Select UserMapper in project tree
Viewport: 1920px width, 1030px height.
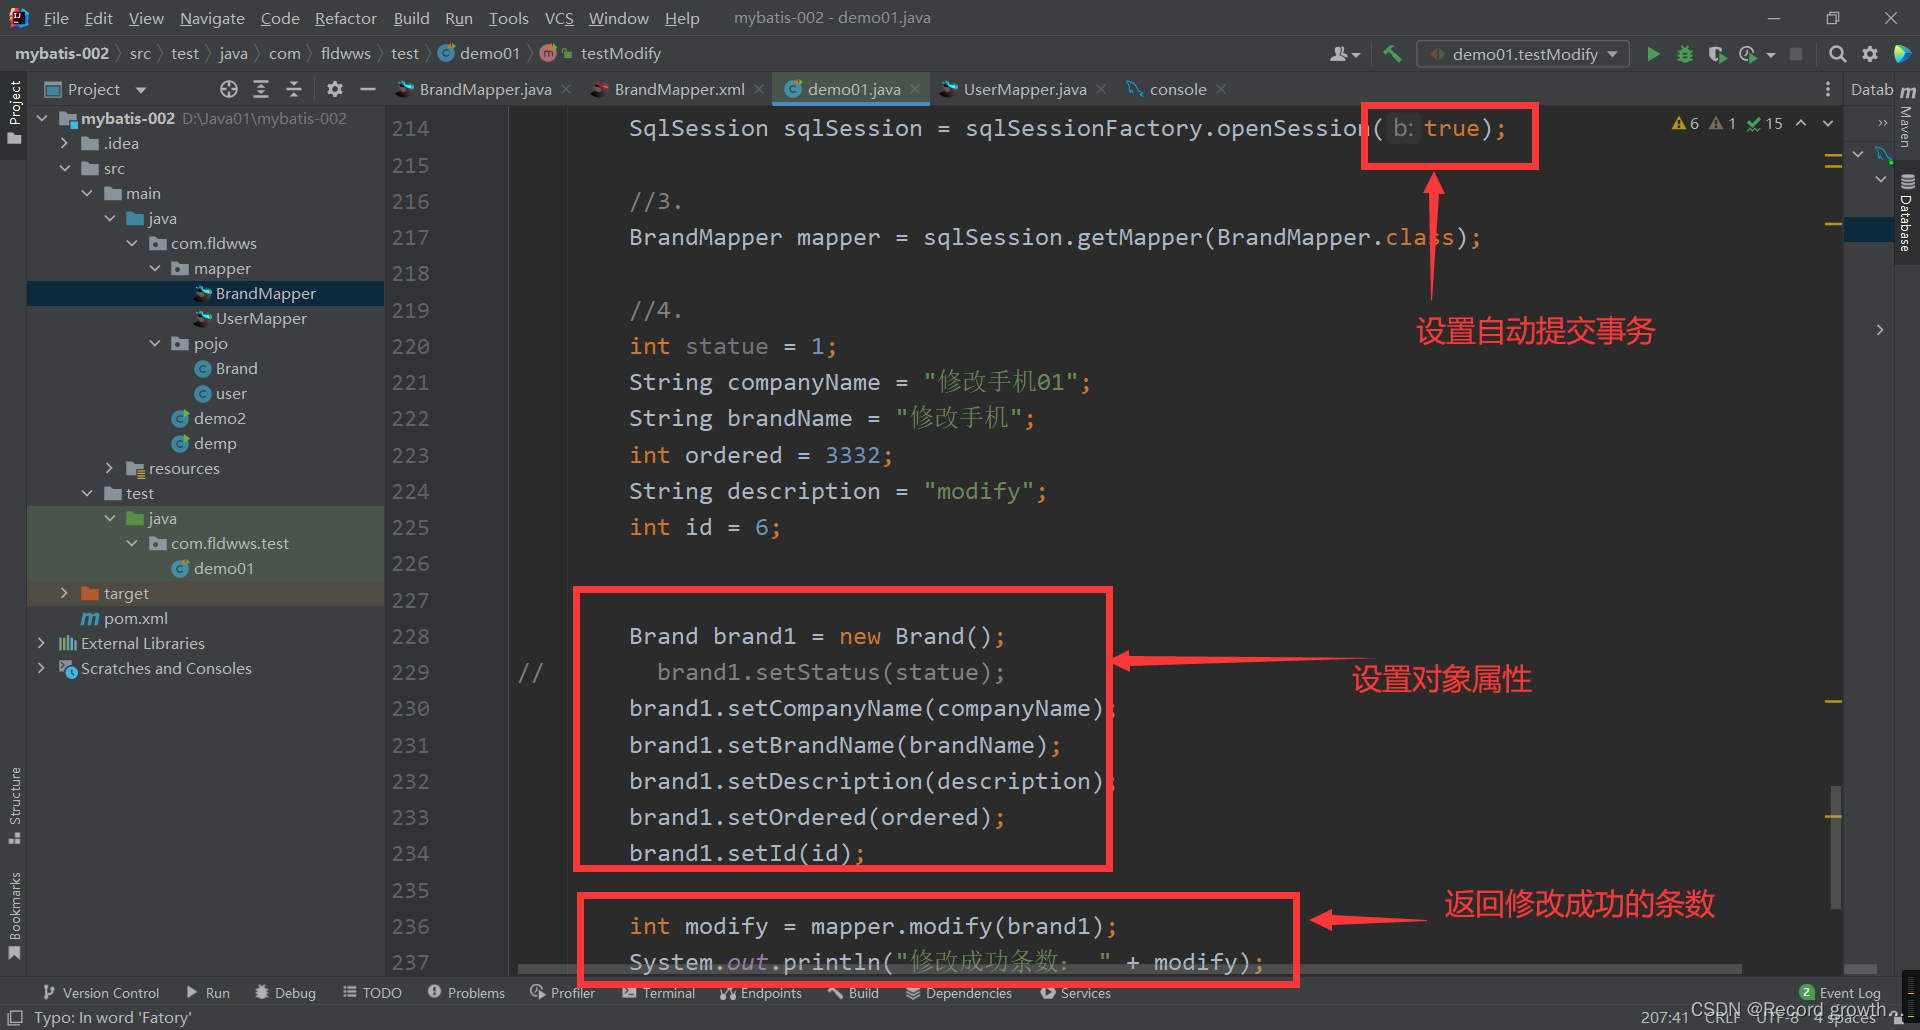(x=261, y=318)
